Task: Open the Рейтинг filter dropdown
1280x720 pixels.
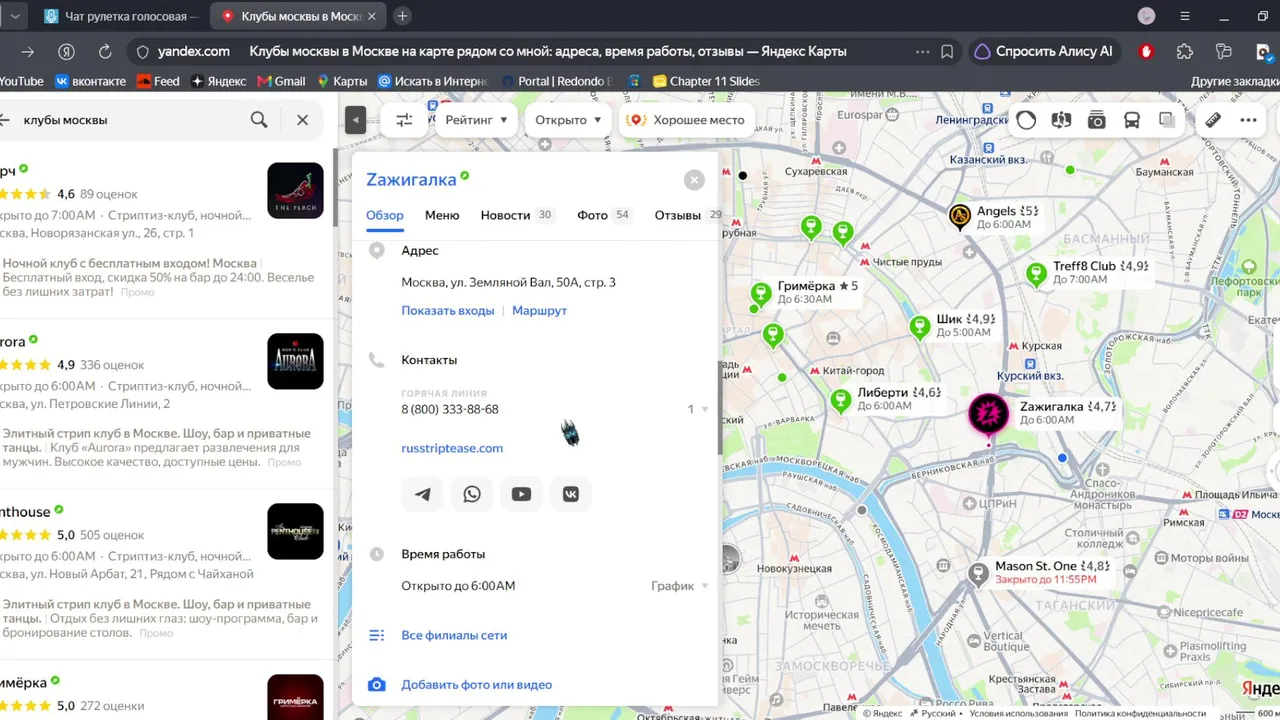Action: click(x=476, y=120)
